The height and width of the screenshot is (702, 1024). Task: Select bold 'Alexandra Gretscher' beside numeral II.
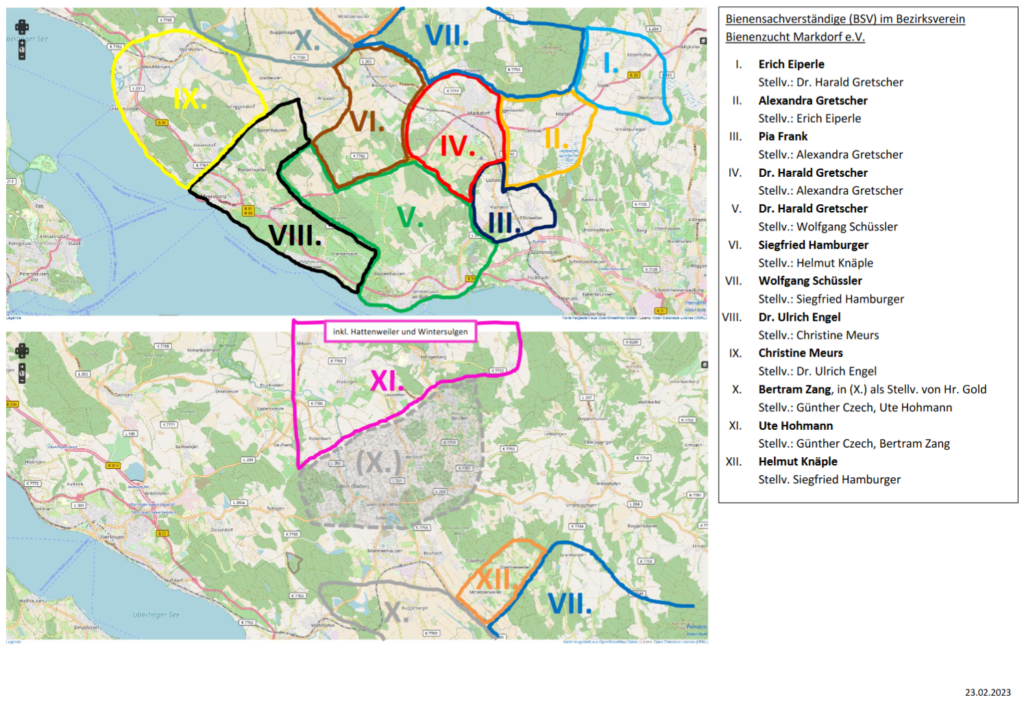coord(813,101)
